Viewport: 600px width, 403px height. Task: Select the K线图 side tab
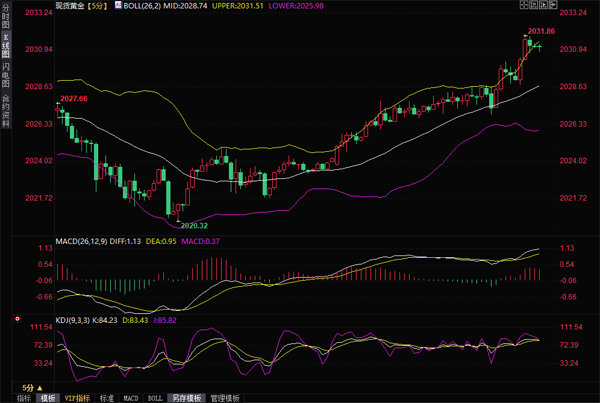[x=5, y=45]
